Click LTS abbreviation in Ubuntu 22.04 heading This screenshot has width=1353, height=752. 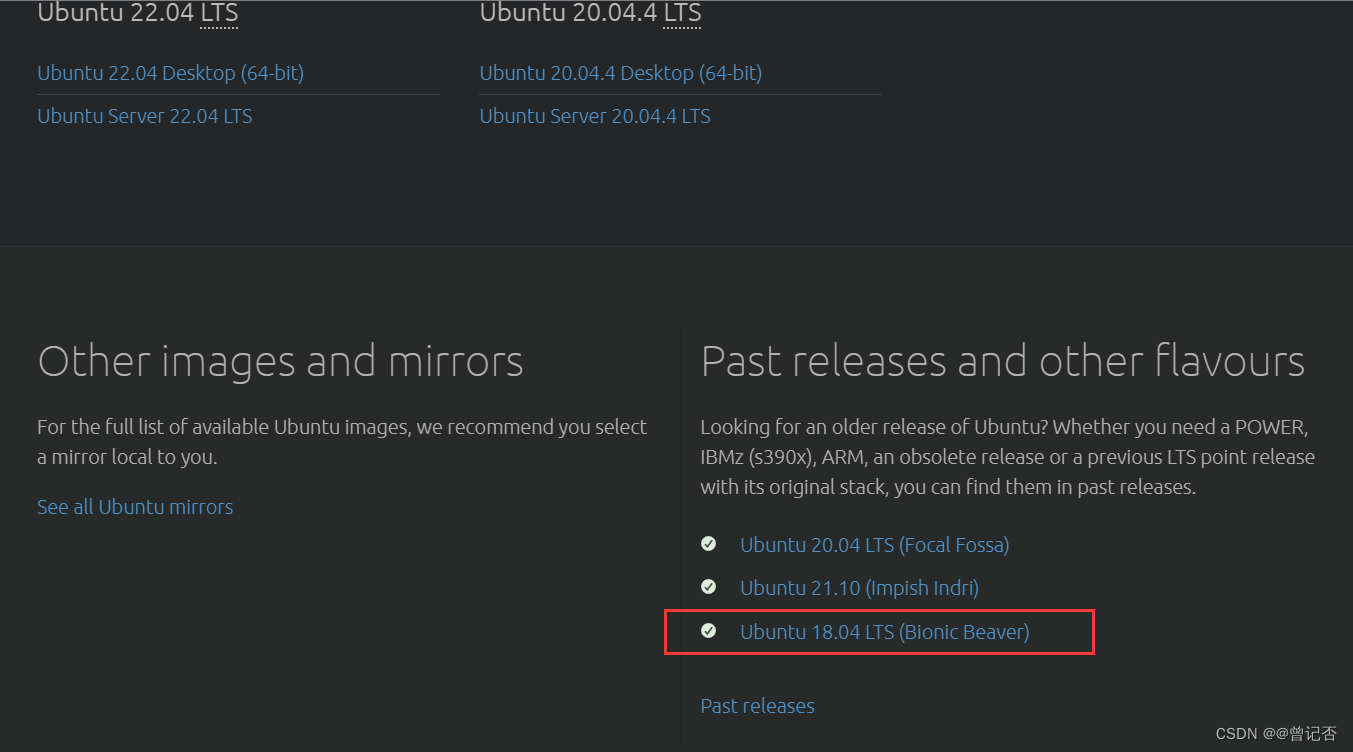219,14
